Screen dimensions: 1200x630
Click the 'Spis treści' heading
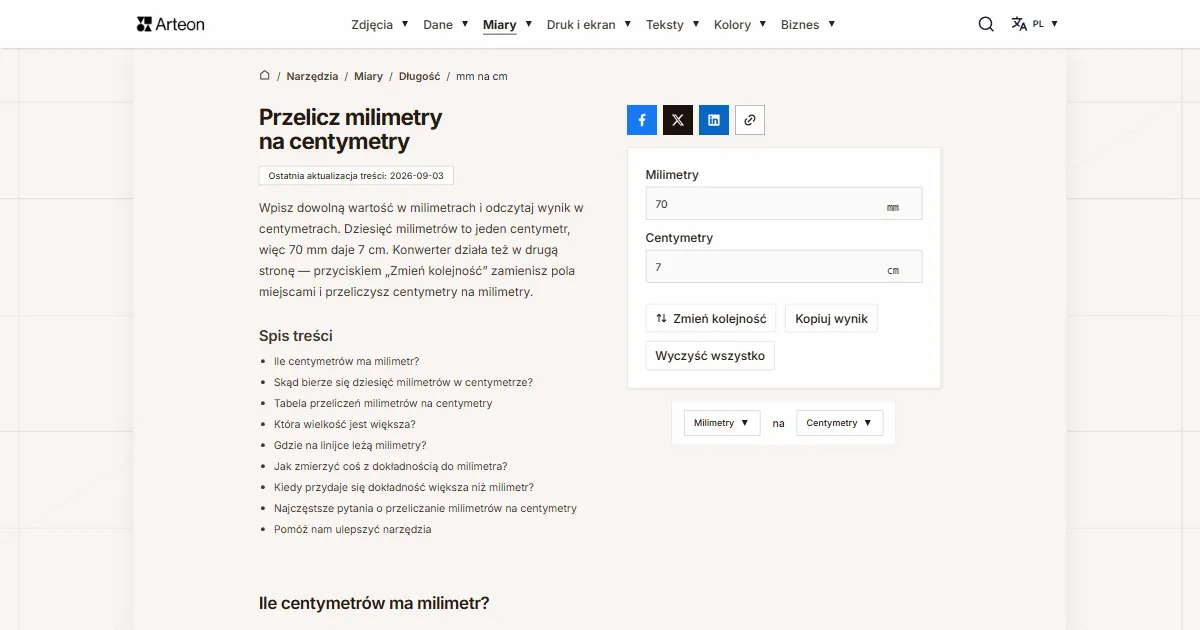click(x=296, y=336)
